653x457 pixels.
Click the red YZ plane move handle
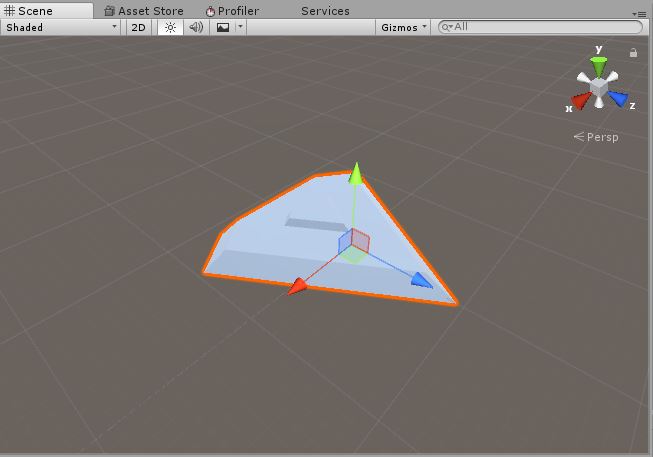tap(361, 240)
